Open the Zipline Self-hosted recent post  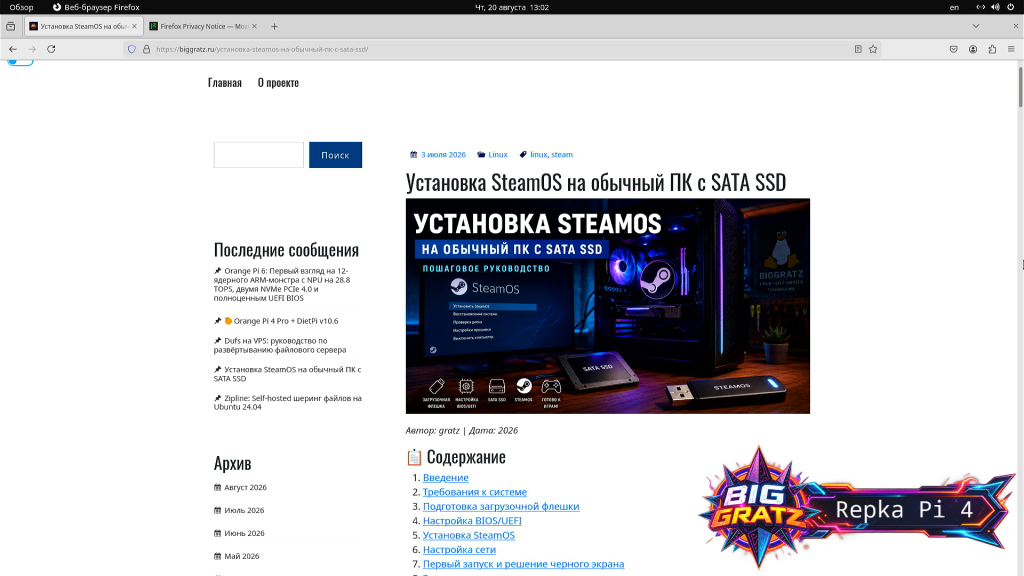[x=287, y=402]
